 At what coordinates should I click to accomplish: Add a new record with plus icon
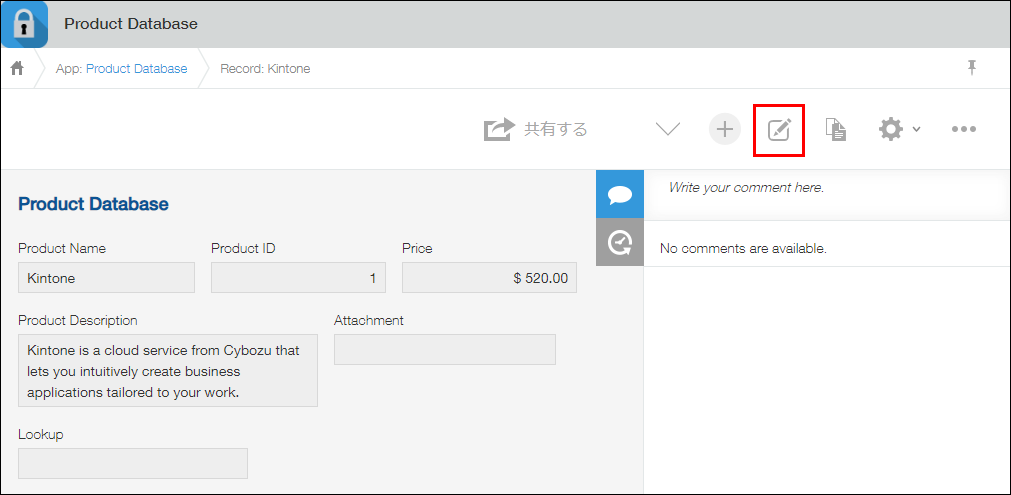click(725, 129)
